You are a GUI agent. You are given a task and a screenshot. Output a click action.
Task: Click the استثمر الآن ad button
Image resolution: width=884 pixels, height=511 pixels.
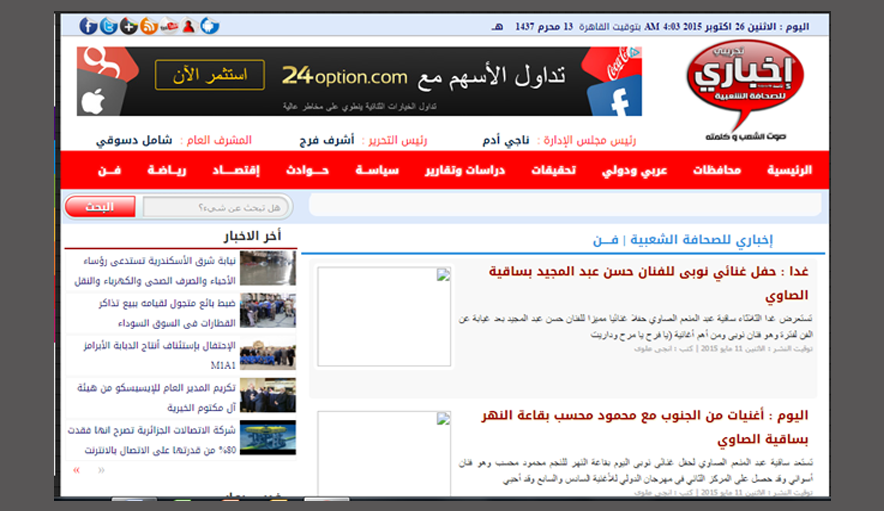click(210, 75)
